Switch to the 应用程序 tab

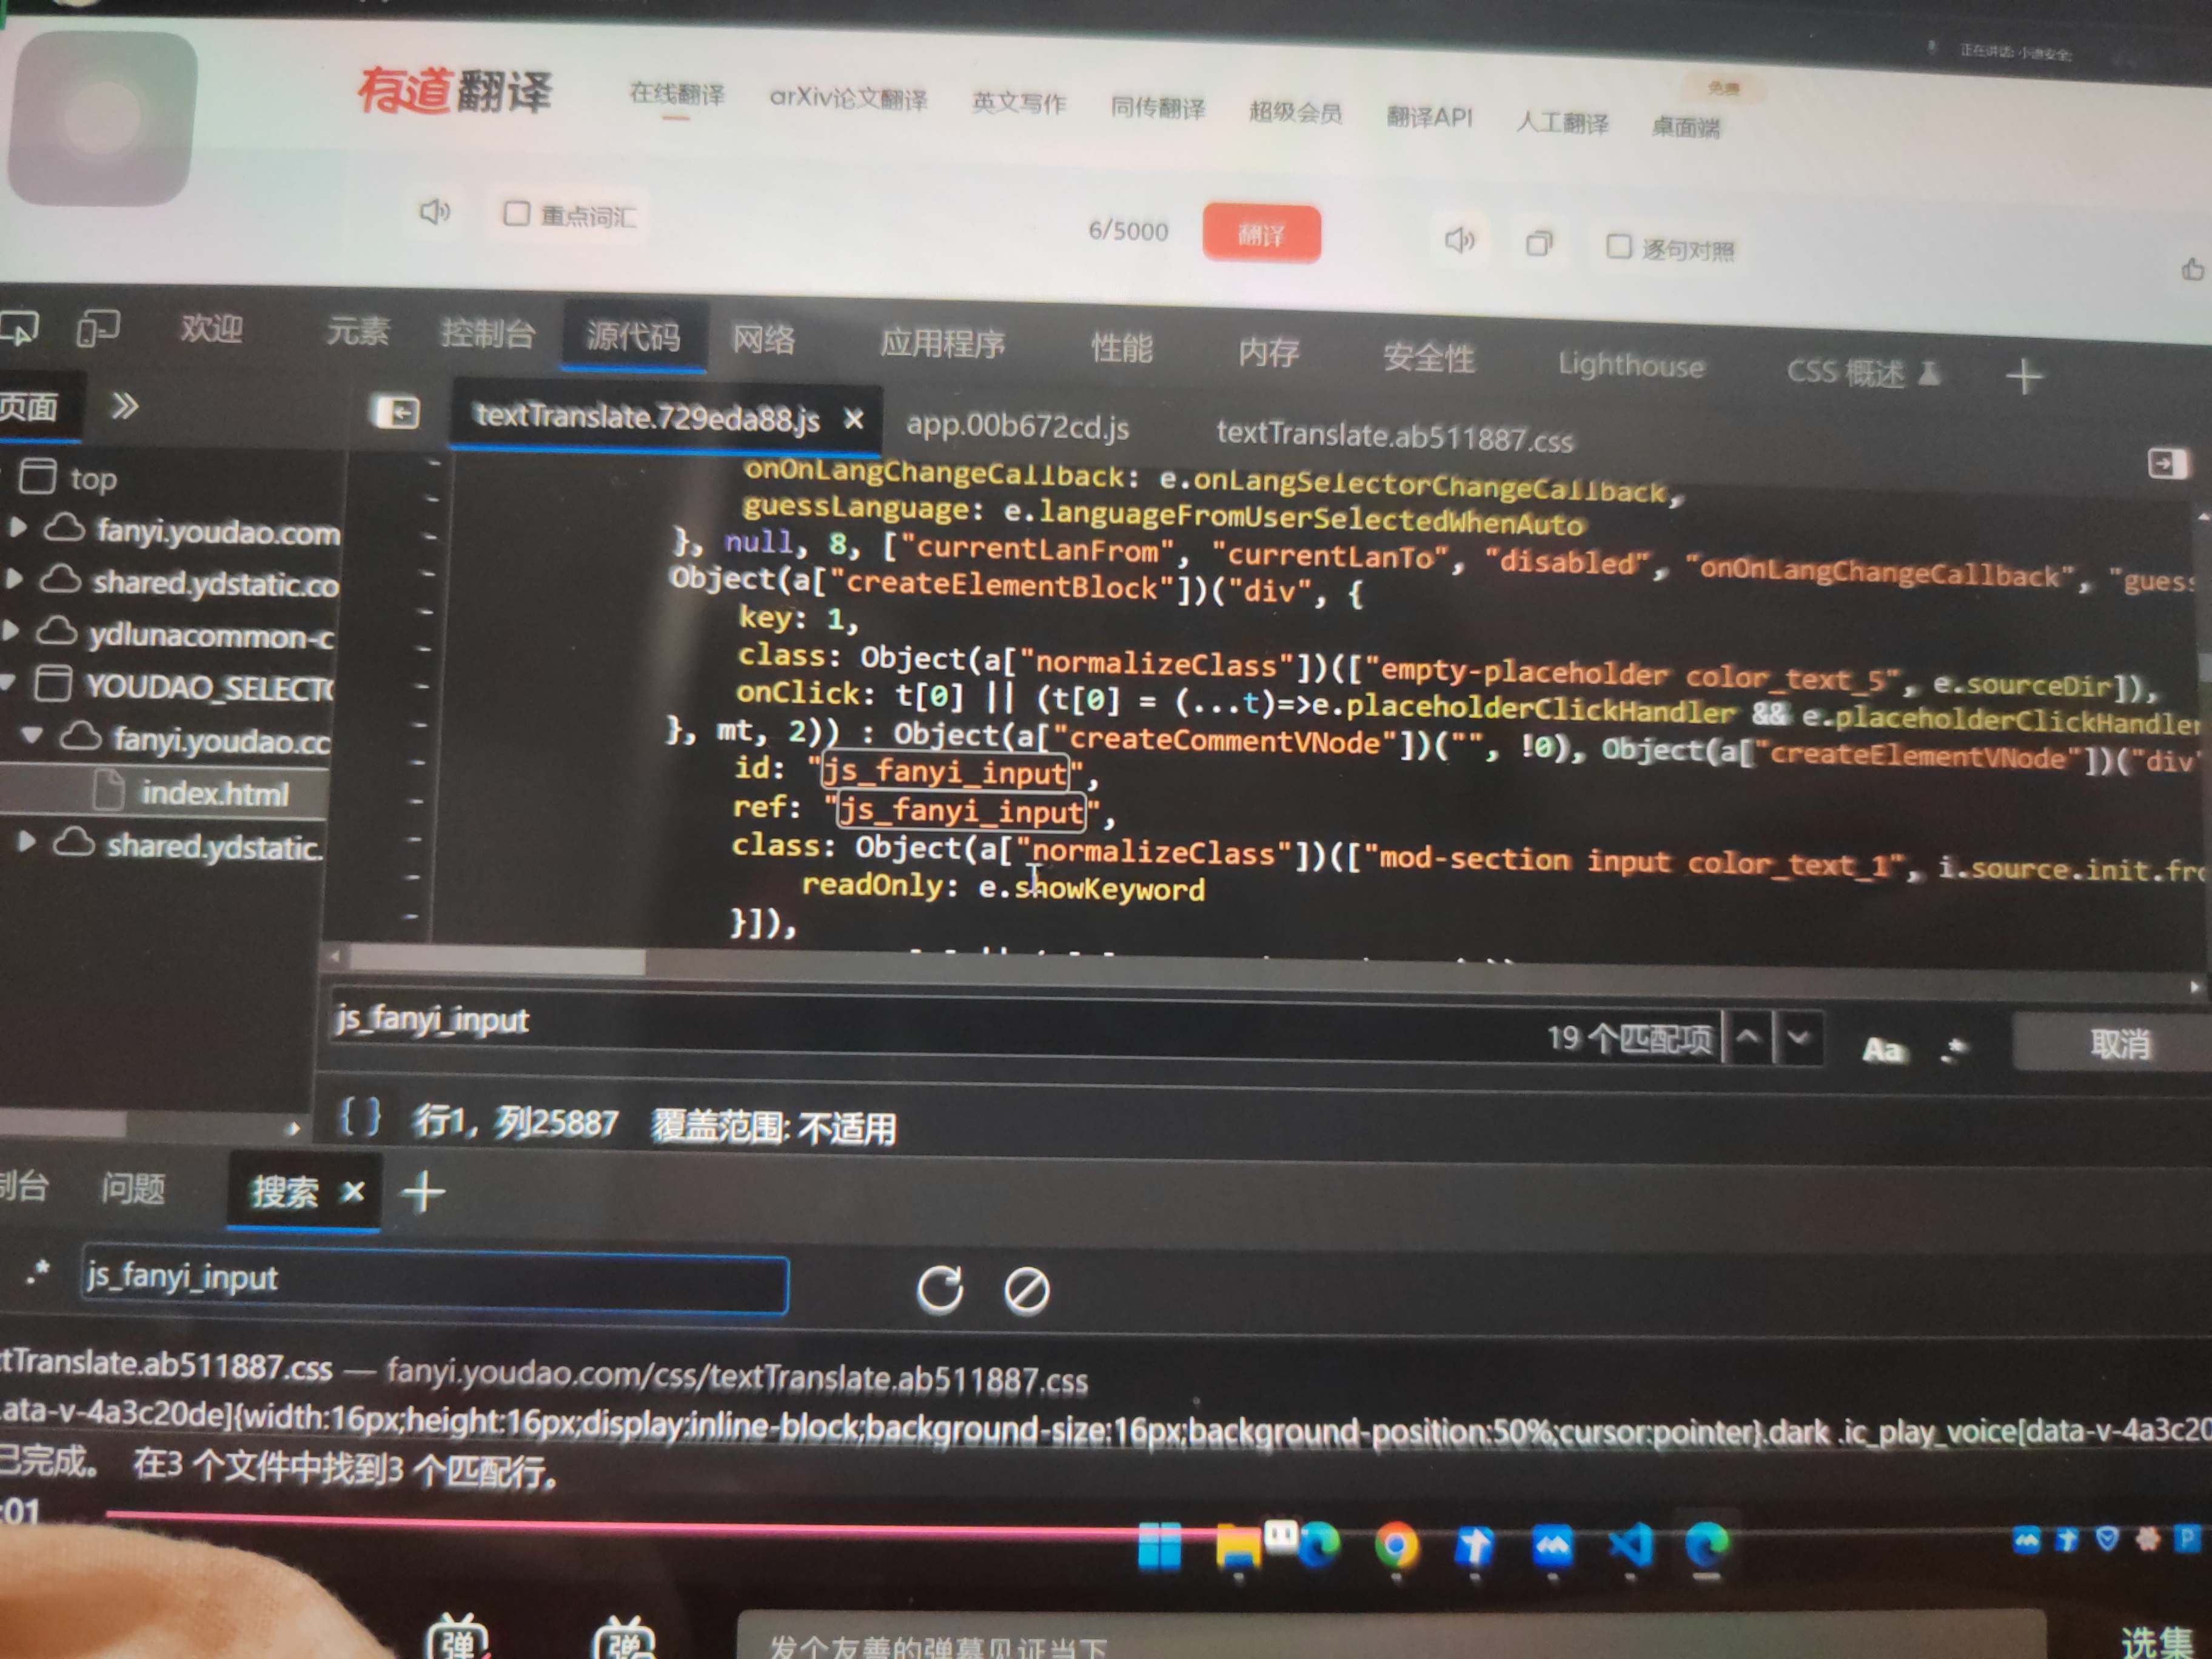pyautogui.click(x=942, y=343)
